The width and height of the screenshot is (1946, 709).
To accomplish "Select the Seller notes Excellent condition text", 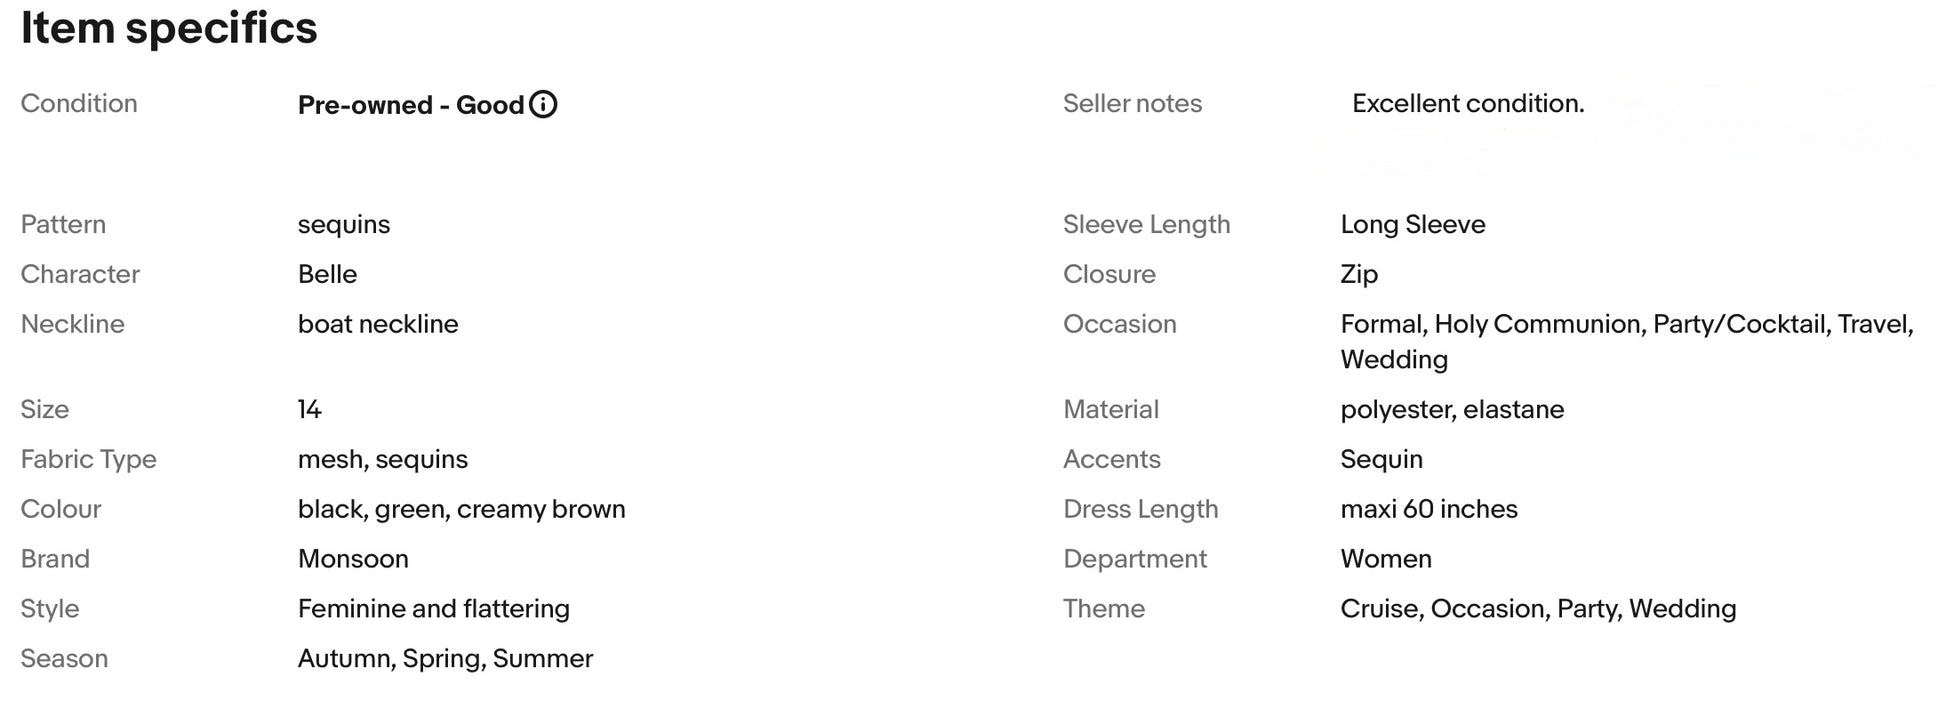I will [x=1468, y=103].
